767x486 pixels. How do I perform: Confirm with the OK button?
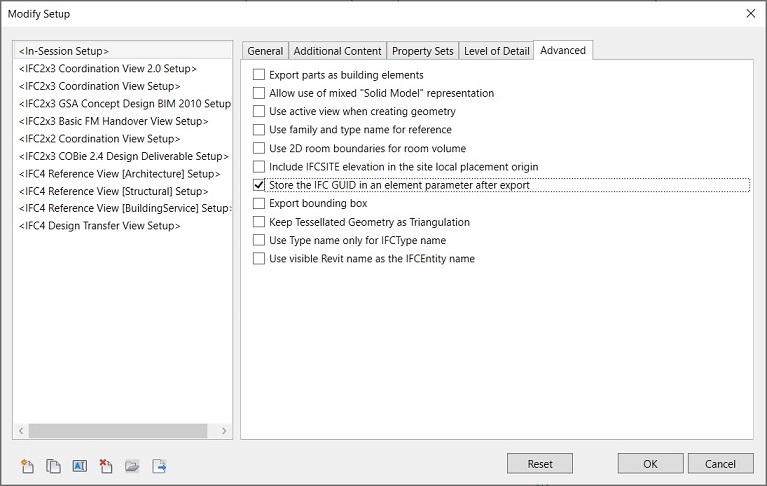click(x=650, y=464)
